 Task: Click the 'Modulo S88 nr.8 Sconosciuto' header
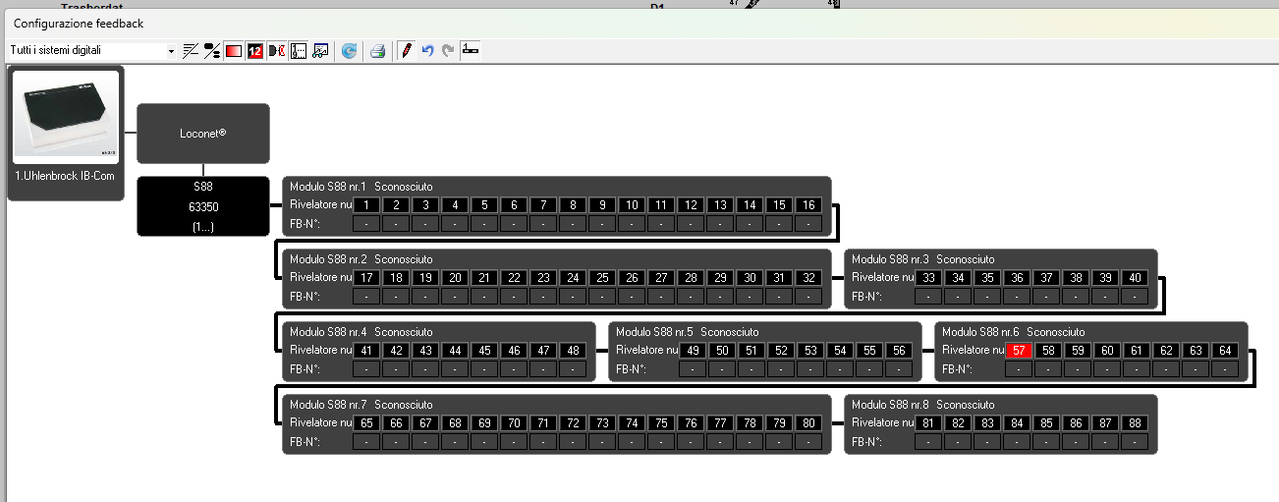point(923,405)
